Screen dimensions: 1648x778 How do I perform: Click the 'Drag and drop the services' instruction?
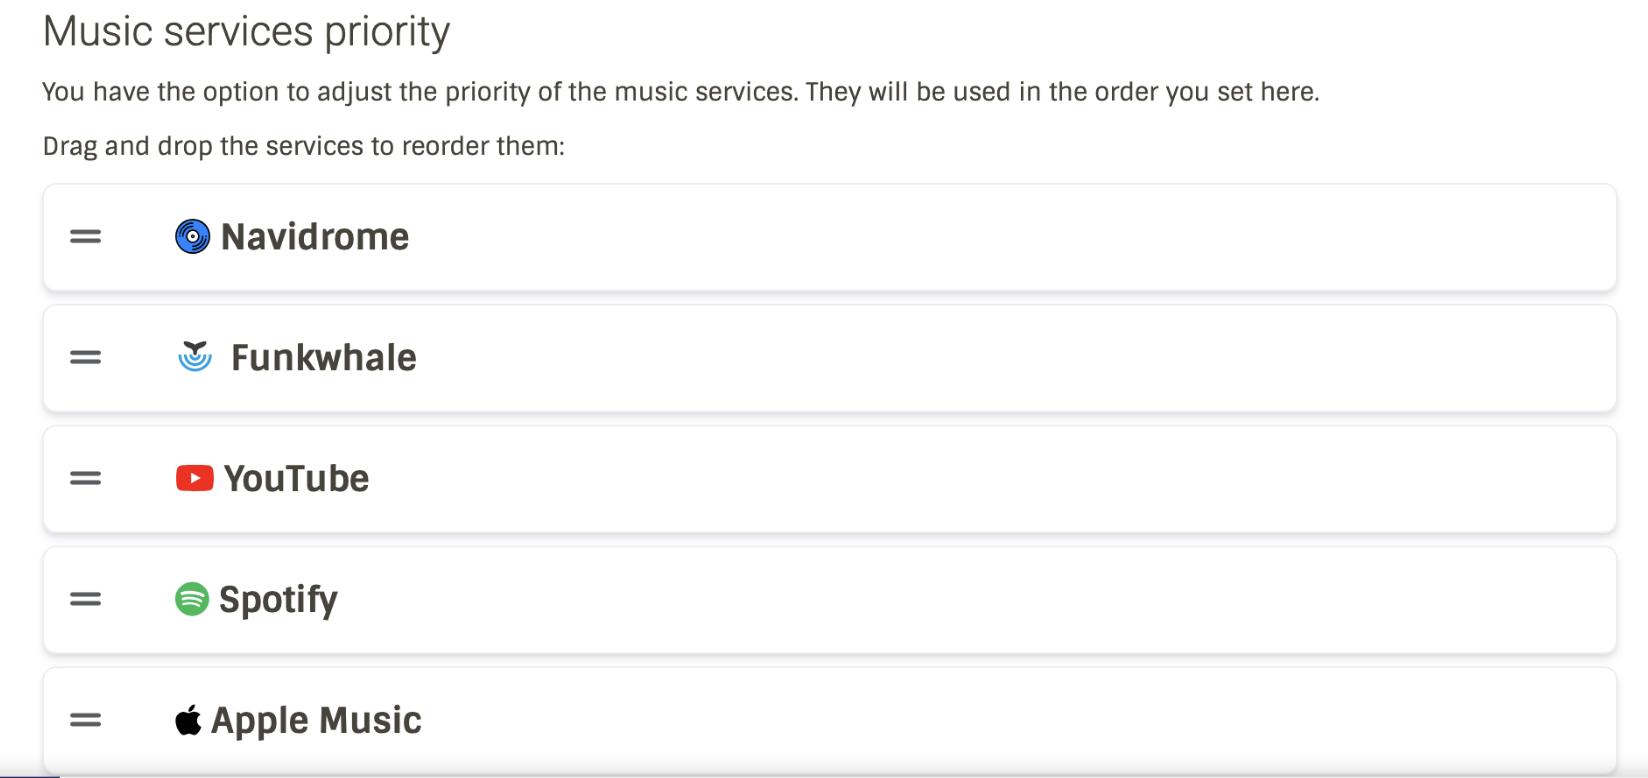point(303,146)
